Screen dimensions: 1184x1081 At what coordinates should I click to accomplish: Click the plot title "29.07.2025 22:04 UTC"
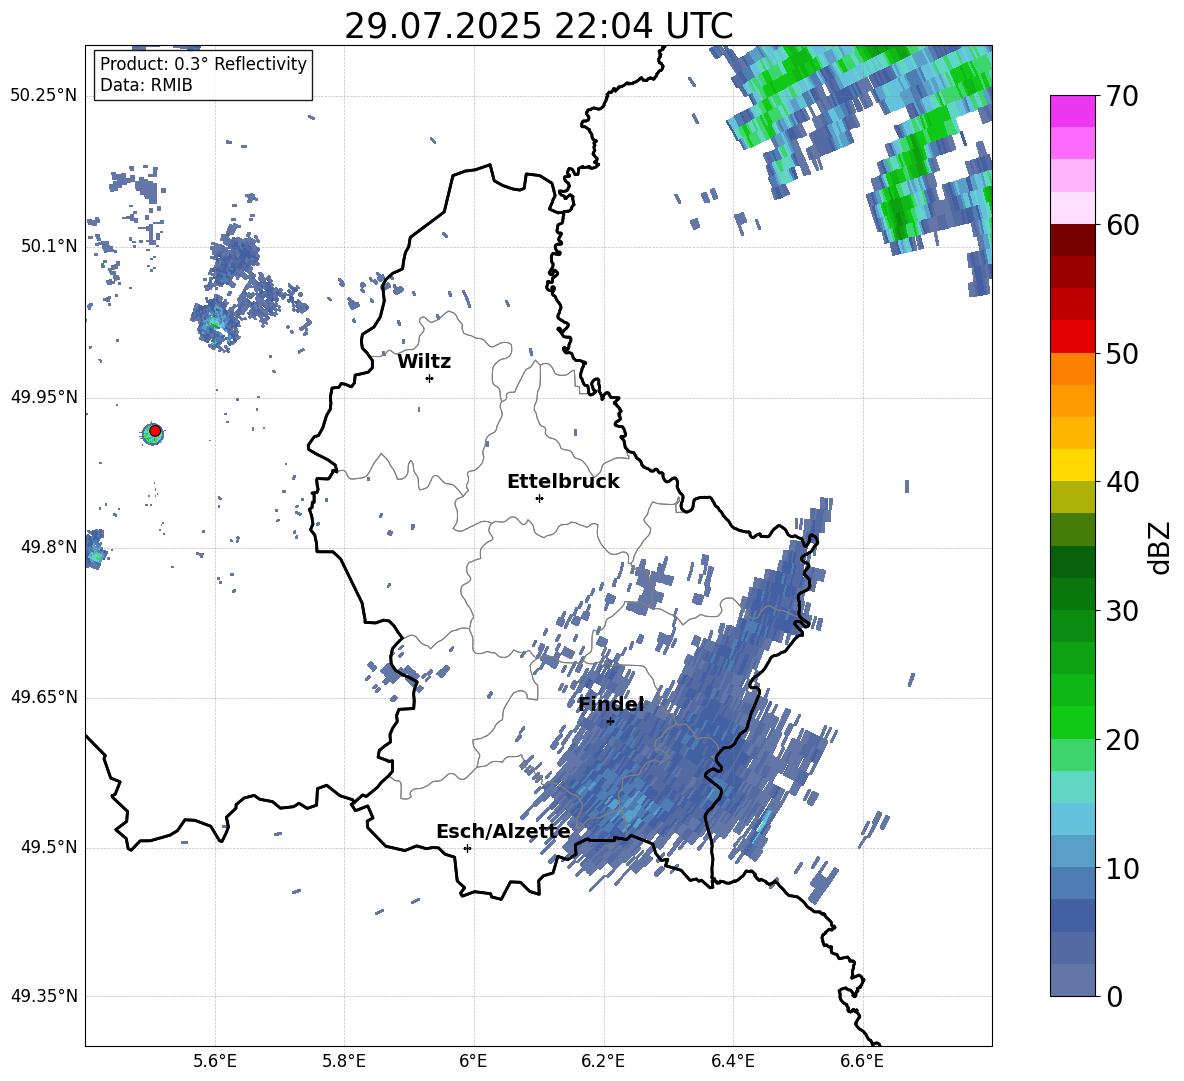[538, 26]
